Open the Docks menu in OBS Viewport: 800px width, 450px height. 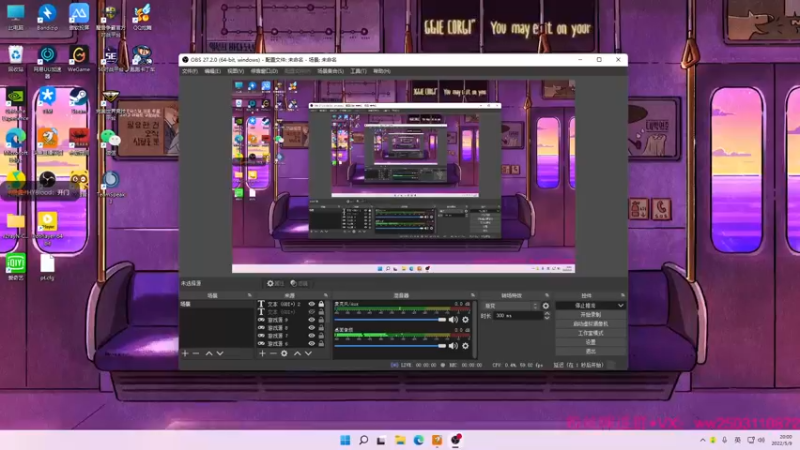click(x=264, y=71)
